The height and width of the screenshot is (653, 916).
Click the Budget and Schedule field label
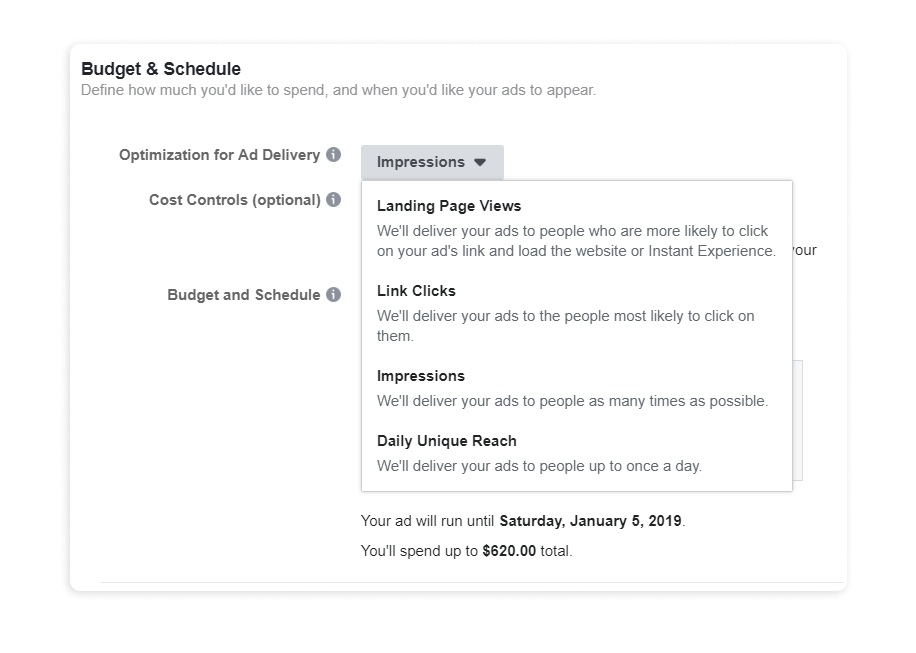pyautogui.click(x=244, y=295)
